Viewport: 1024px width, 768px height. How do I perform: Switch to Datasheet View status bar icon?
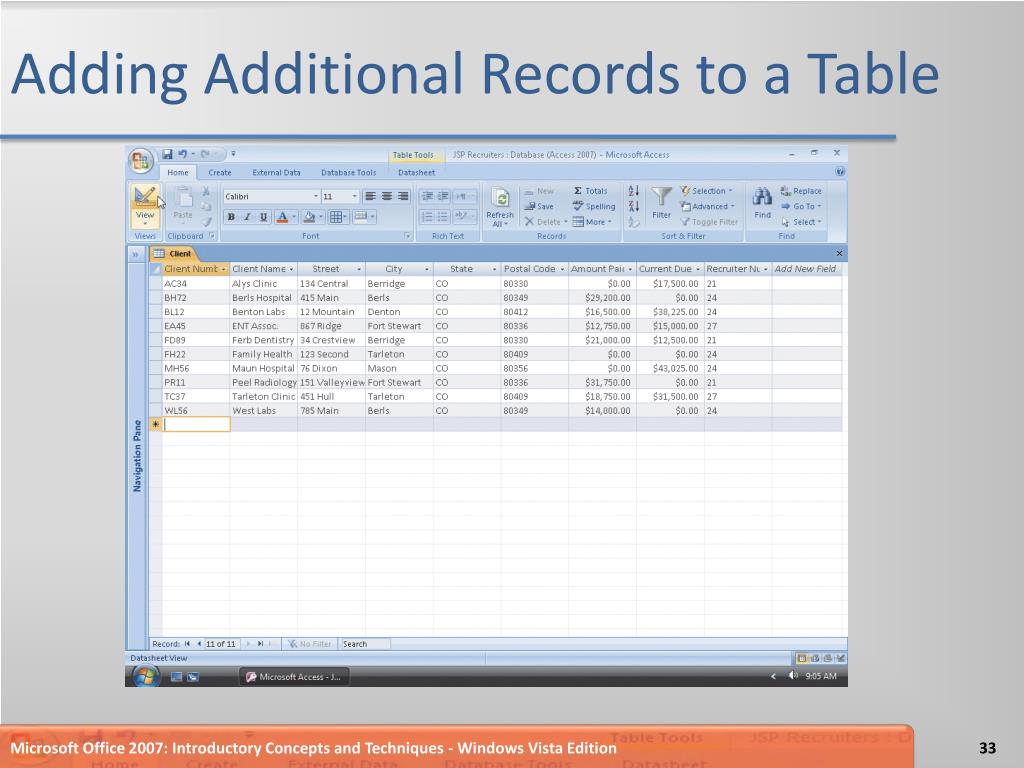801,658
